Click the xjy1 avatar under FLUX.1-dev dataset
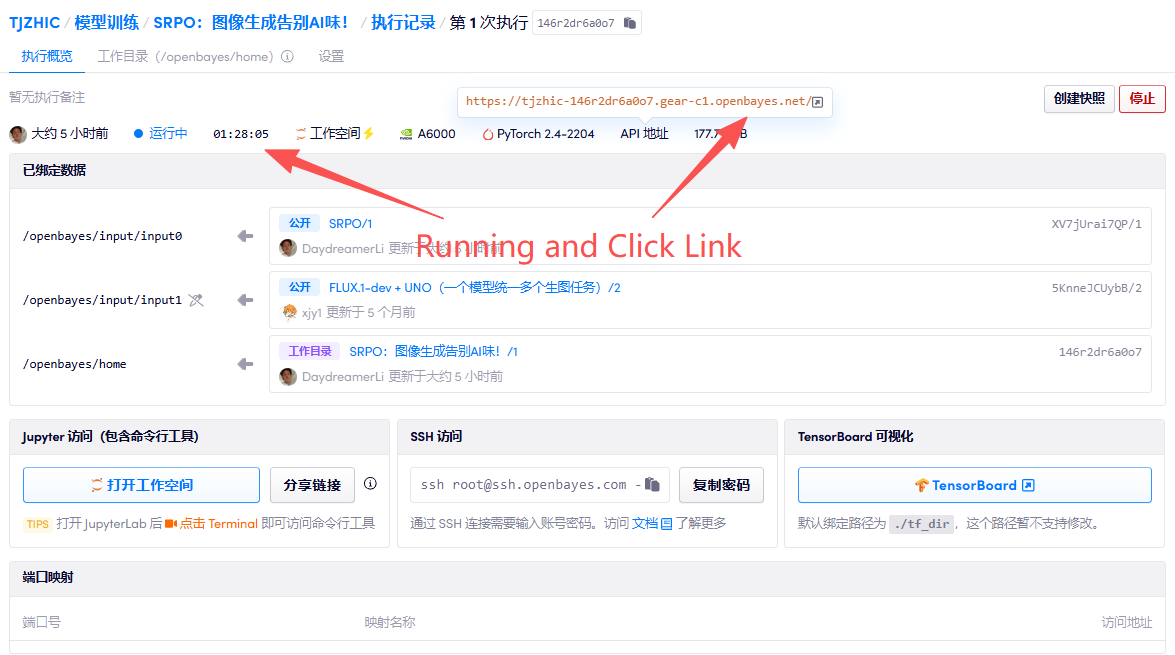The height and width of the screenshot is (655, 1175). (x=289, y=312)
